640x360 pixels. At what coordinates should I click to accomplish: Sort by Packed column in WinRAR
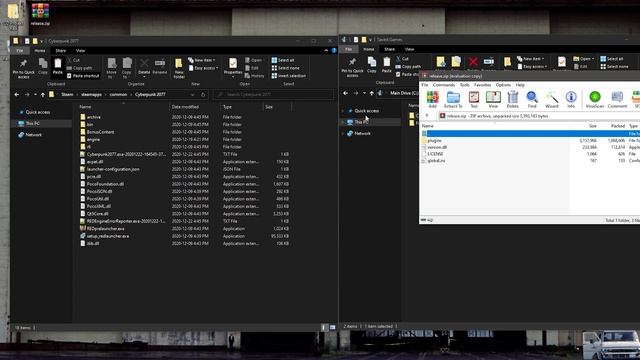[618, 126]
